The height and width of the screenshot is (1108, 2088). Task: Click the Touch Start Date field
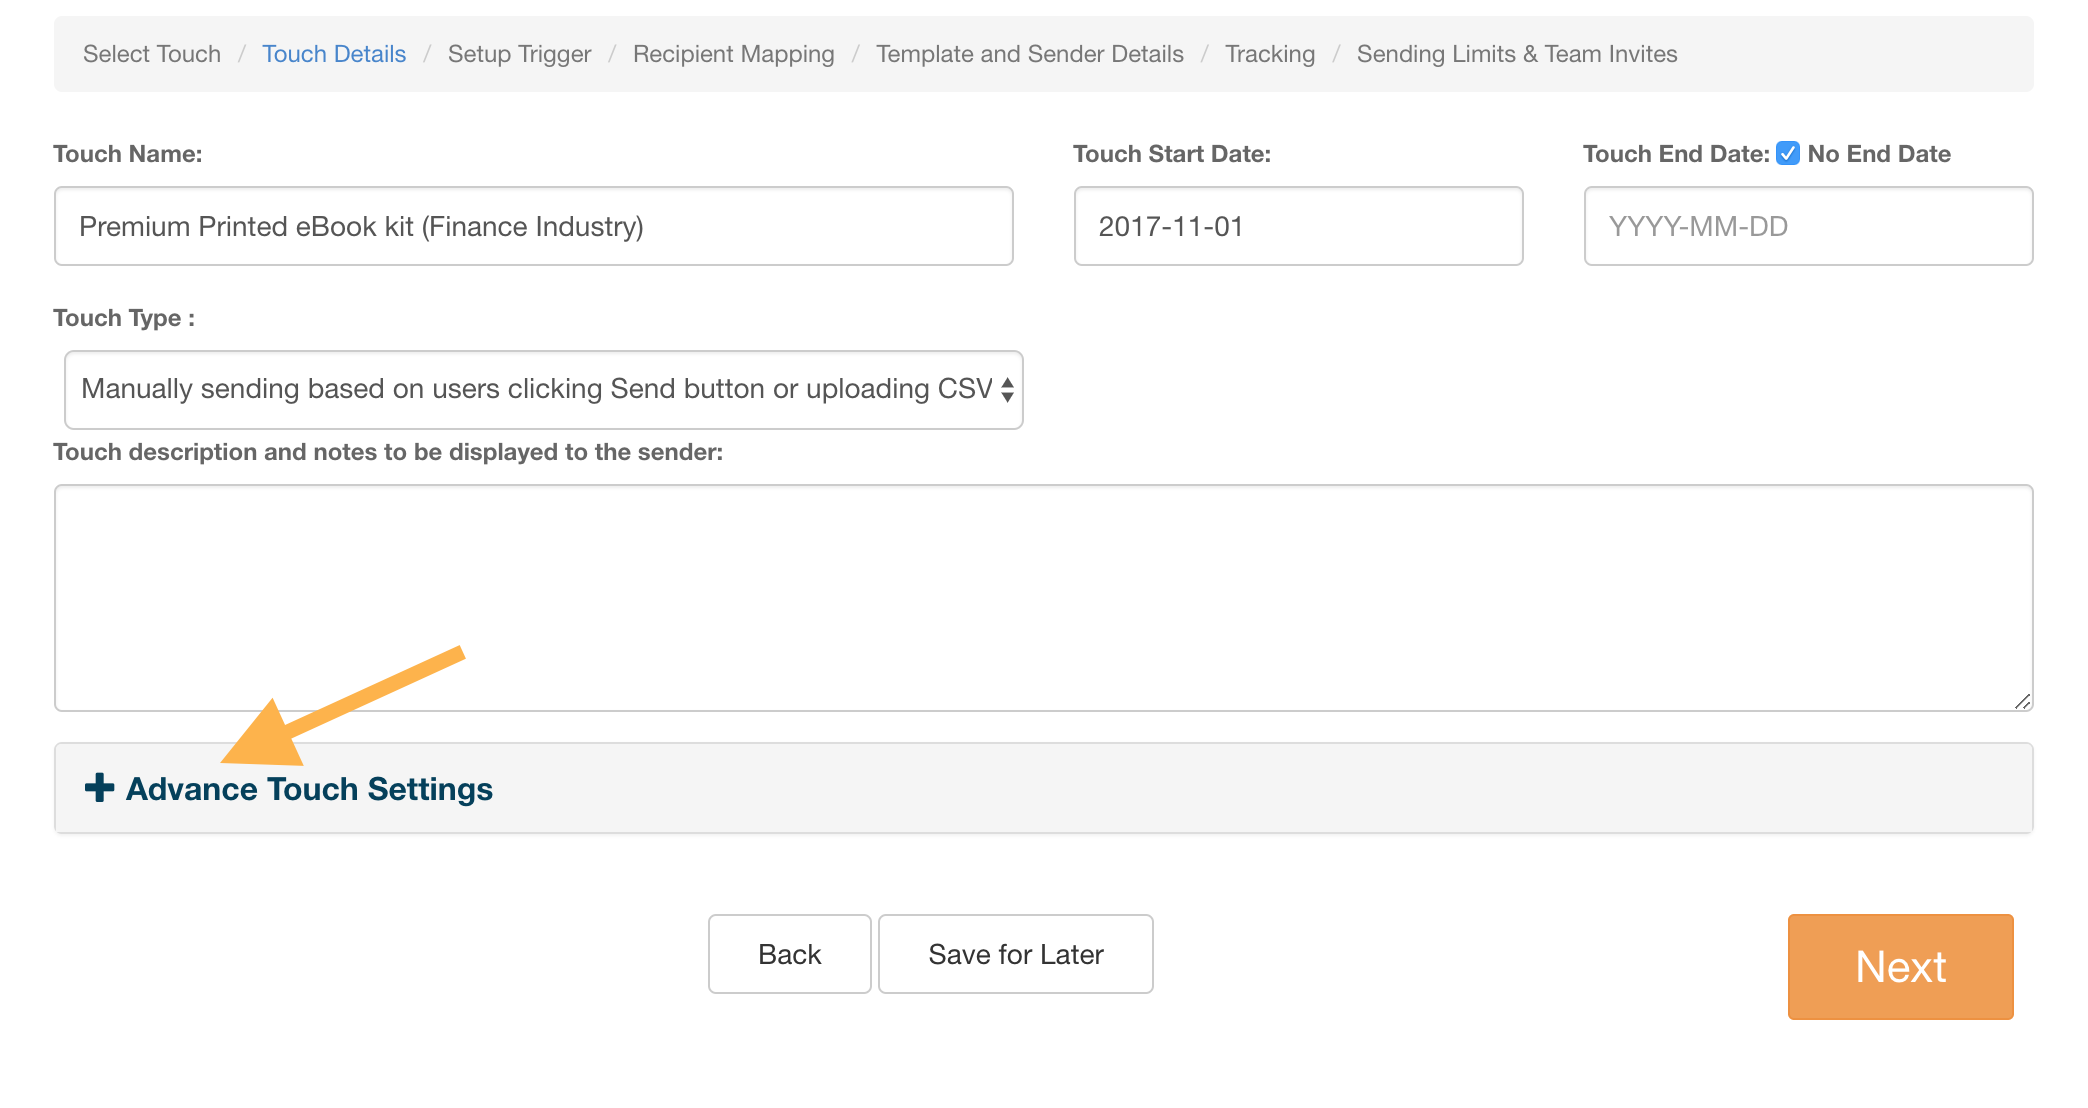(1297, 227)
